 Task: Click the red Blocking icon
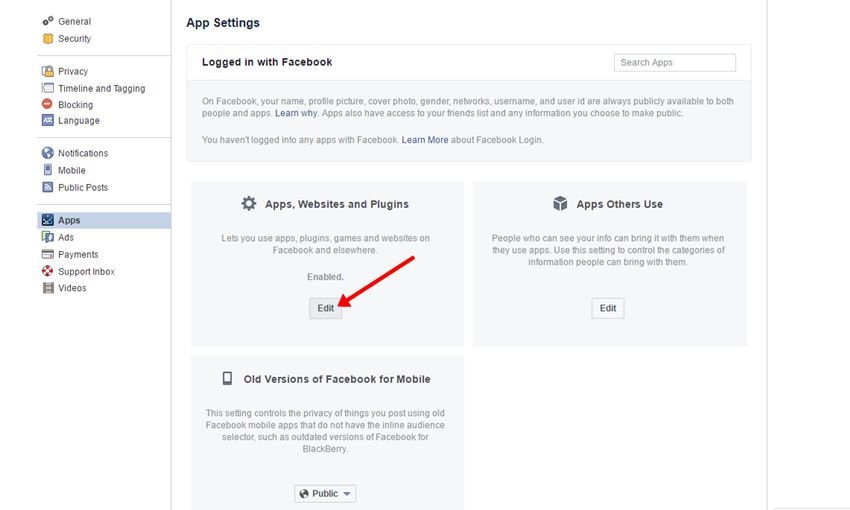[48, 104]
